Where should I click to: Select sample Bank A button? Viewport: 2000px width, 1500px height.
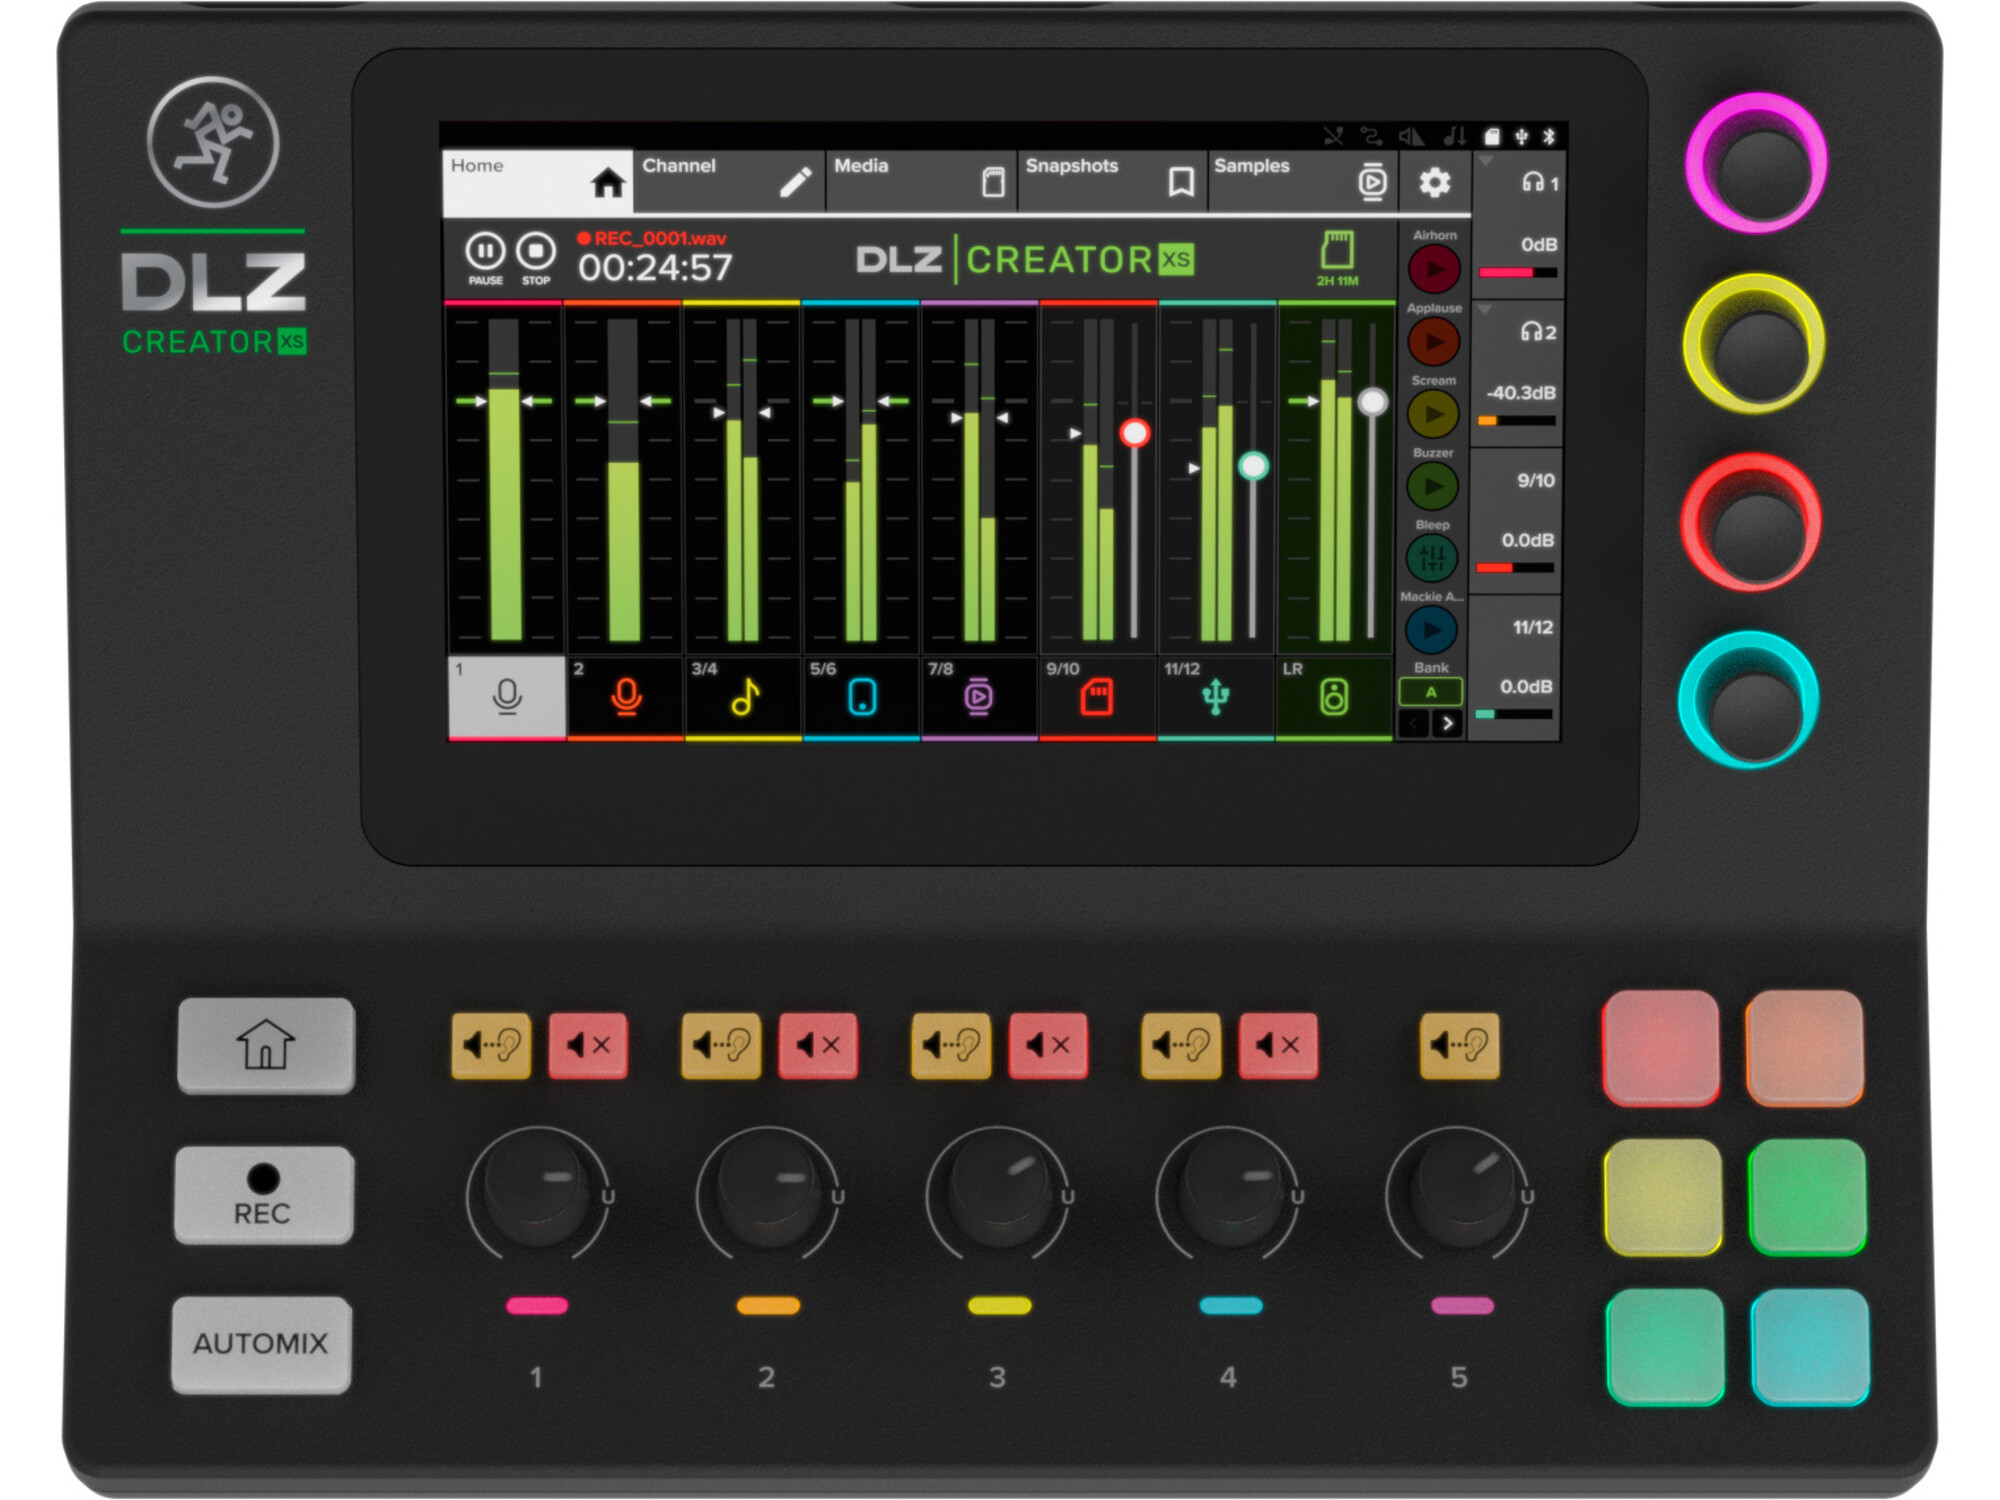[x=1431, y=692]
